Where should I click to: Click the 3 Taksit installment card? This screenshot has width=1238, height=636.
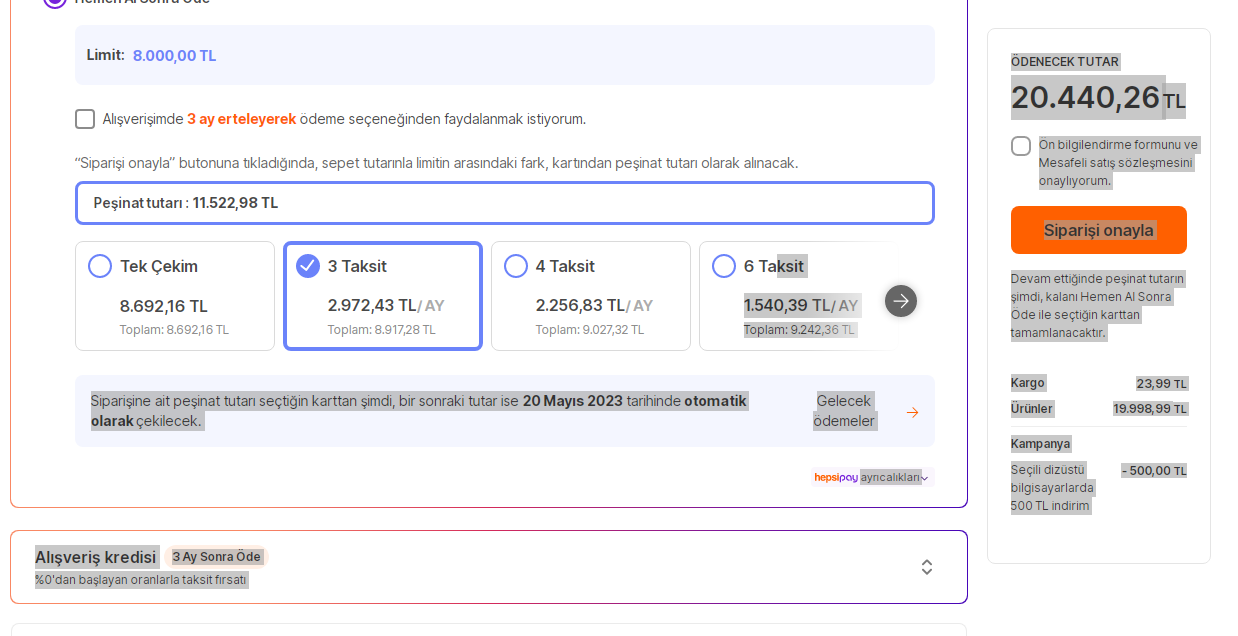click(383, 296)
